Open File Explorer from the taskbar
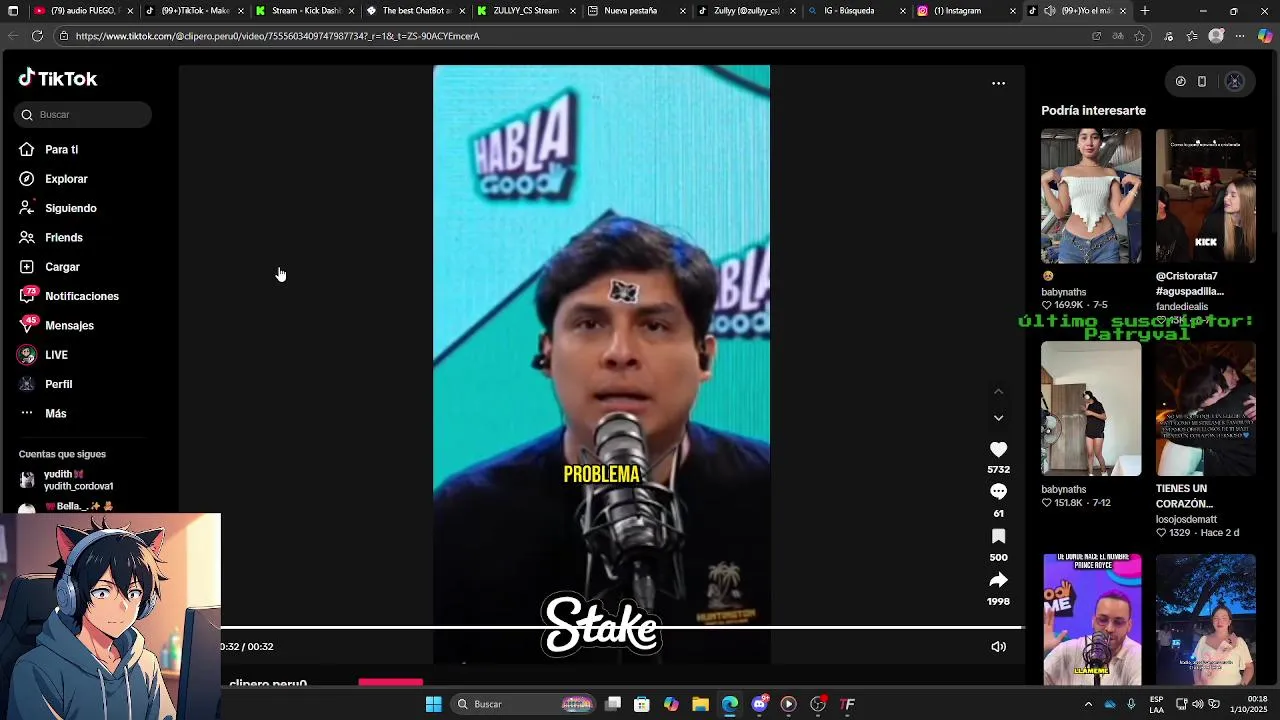Viewport: 1280px width, 720px height. click(700, 704)
